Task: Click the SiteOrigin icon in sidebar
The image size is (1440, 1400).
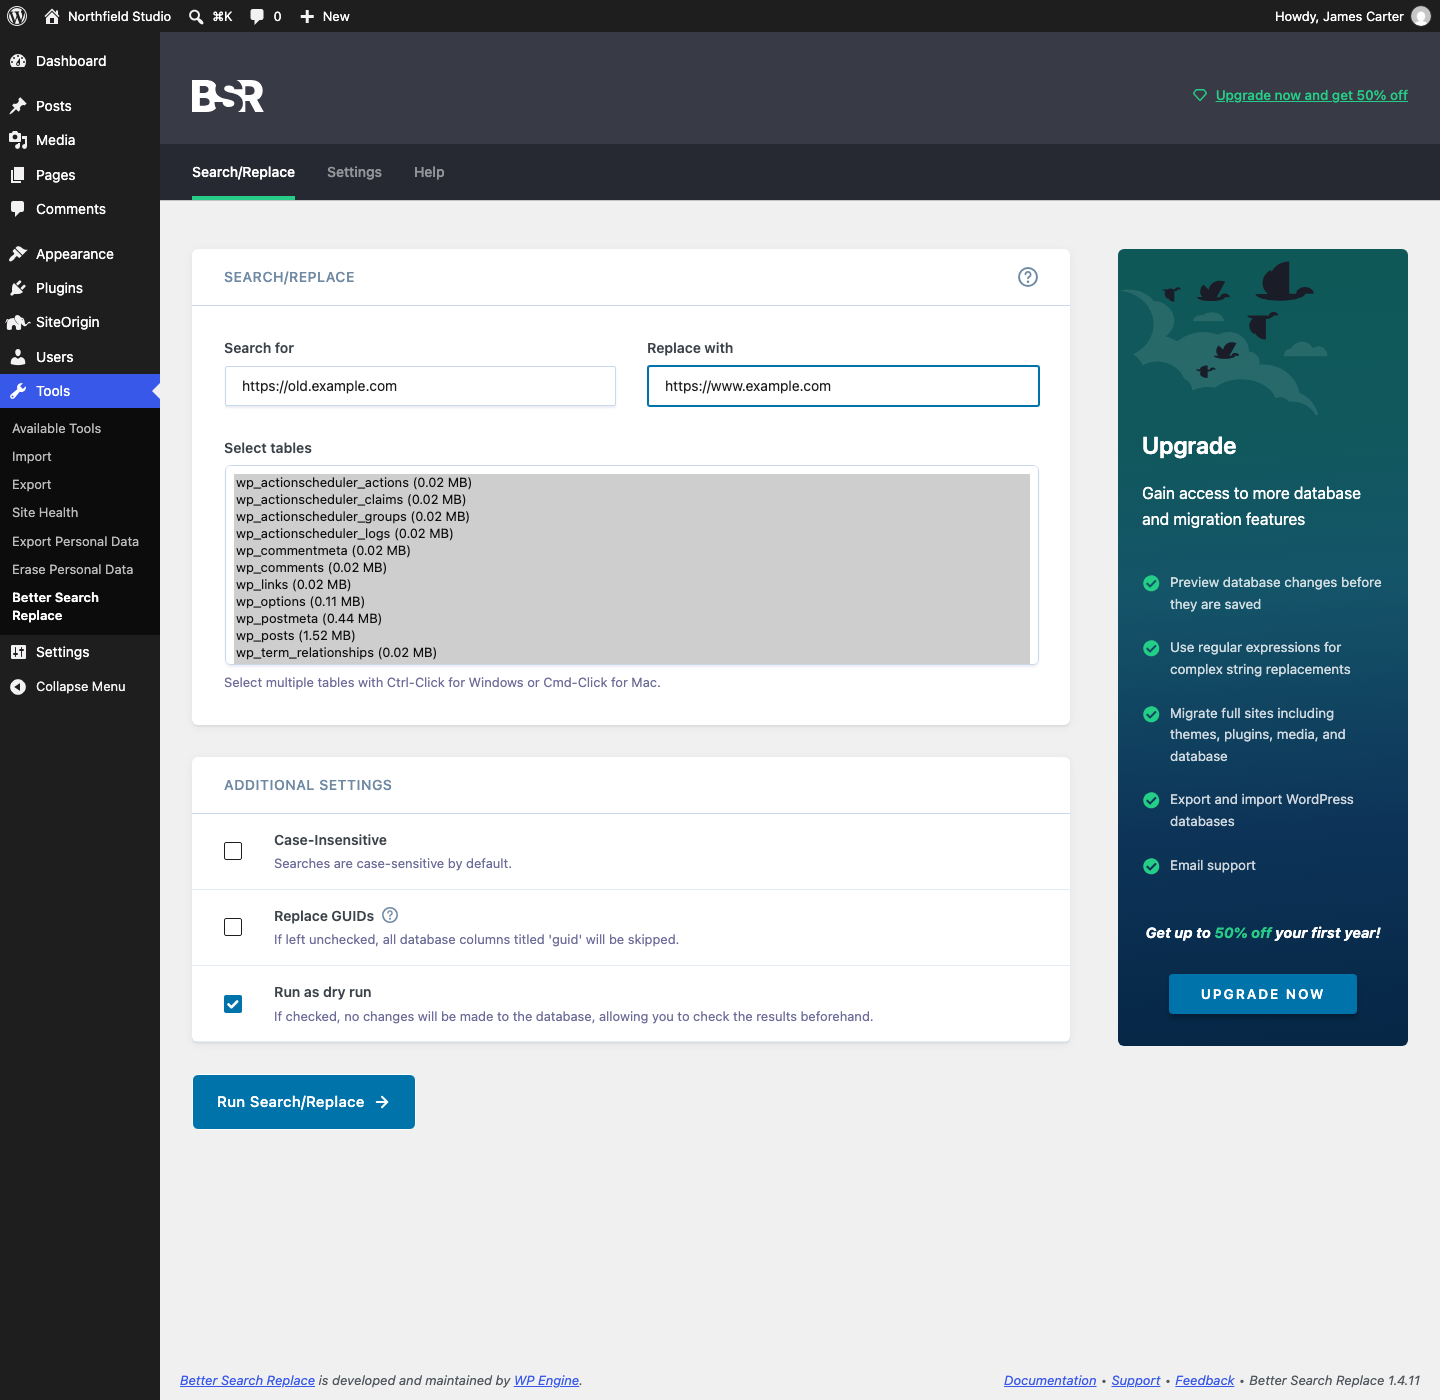Action: 18,322
